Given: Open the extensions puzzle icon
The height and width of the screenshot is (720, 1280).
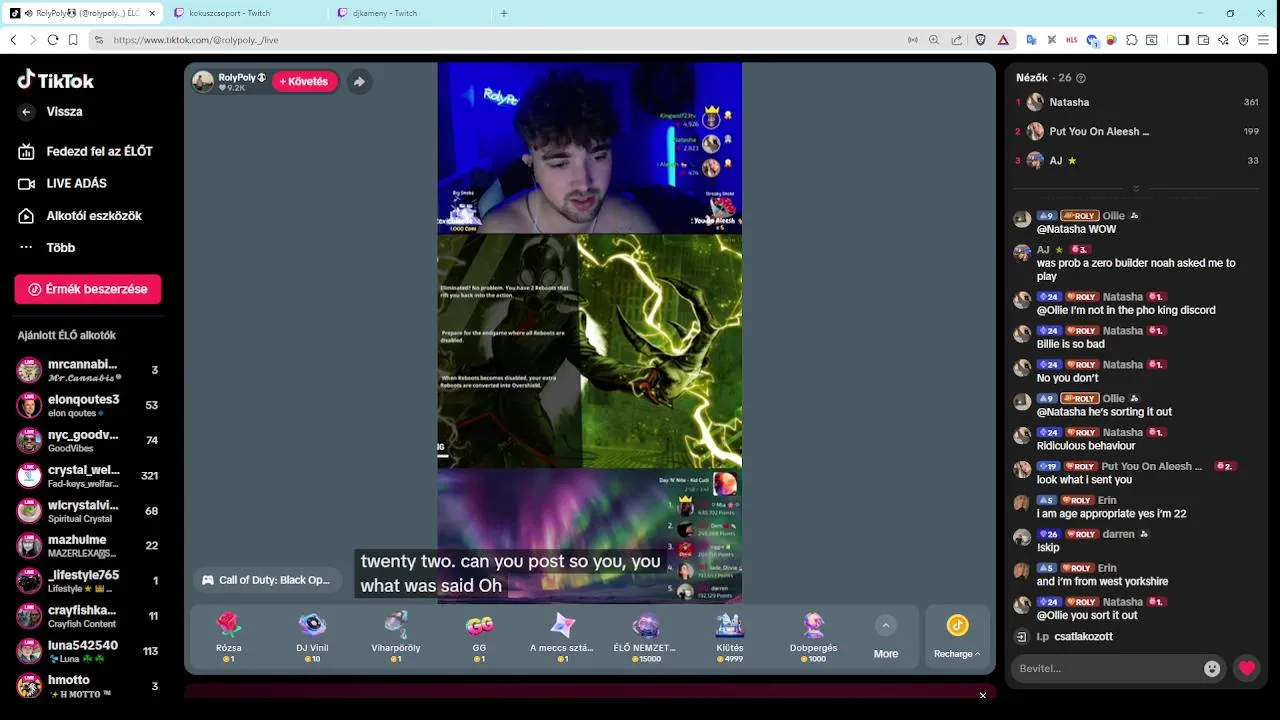Looking at the screenshot, I should pyautogui.click(x=1132, y=40).
